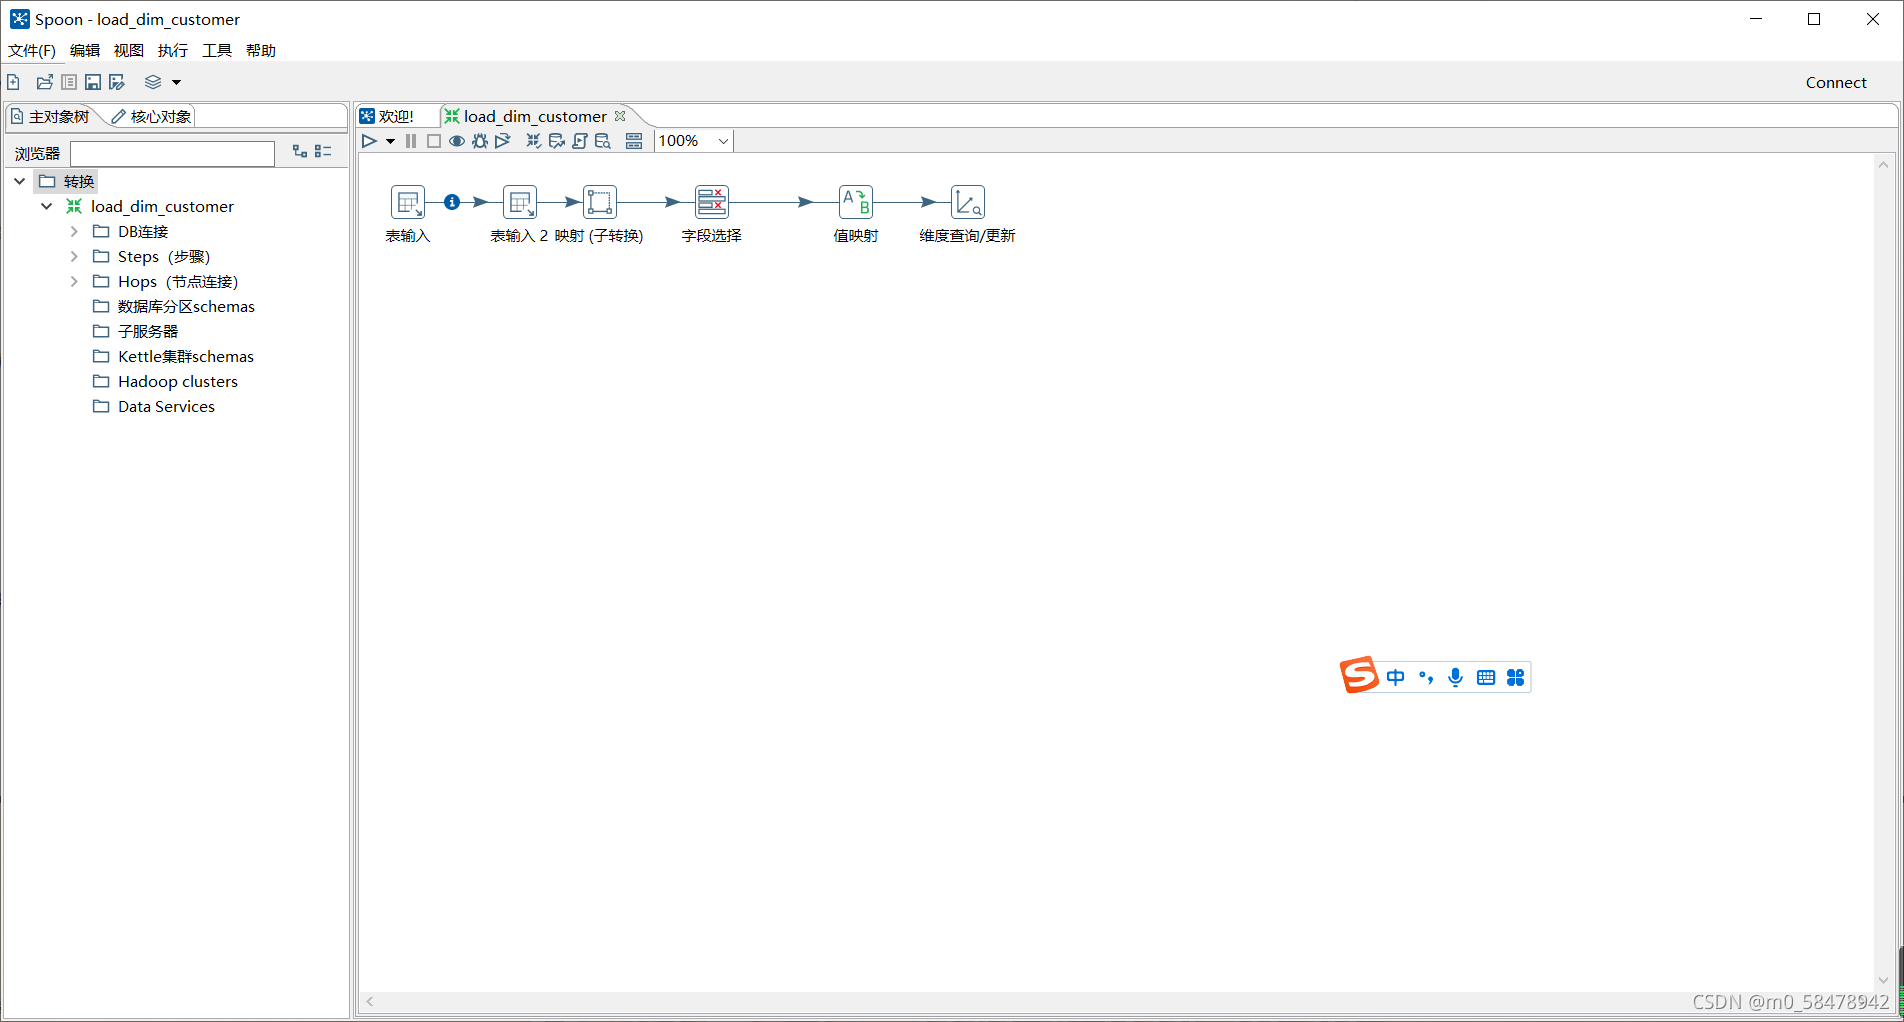Preview the transformation with eye icon

coord(457,141)
